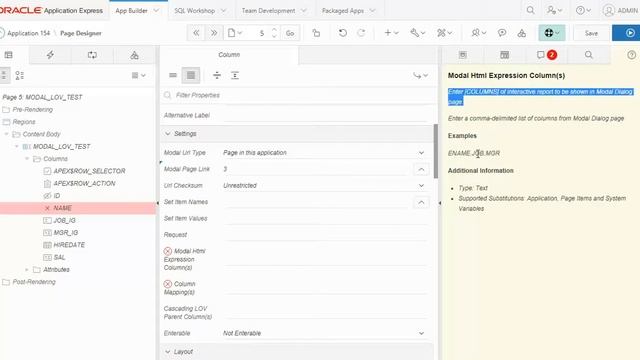Viewport: 640px width, 360px height.
Task: Open the Enterable dropdown
Action: tap(324, 333)
